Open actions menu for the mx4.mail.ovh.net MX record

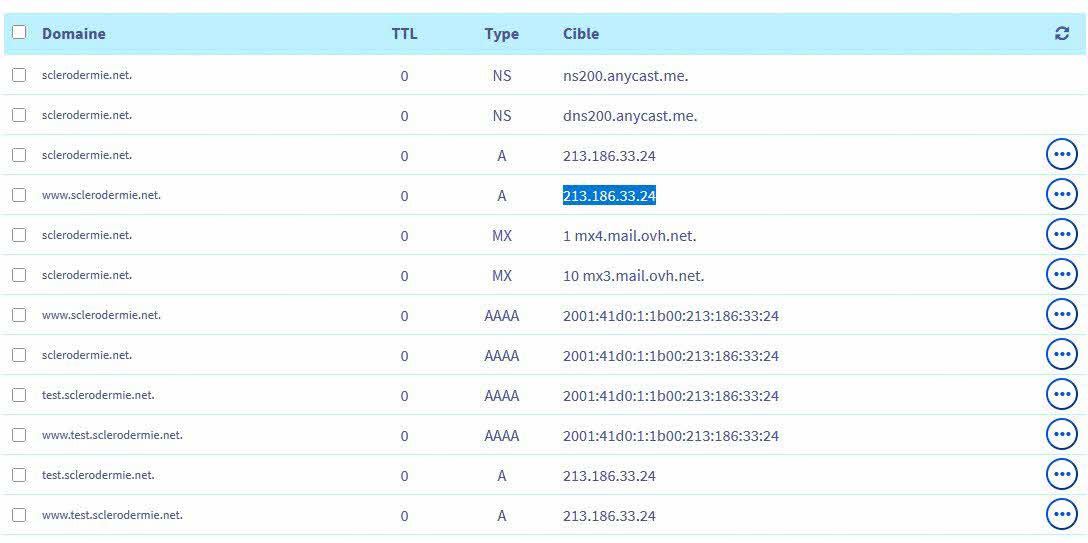(x=1061, y=235)
